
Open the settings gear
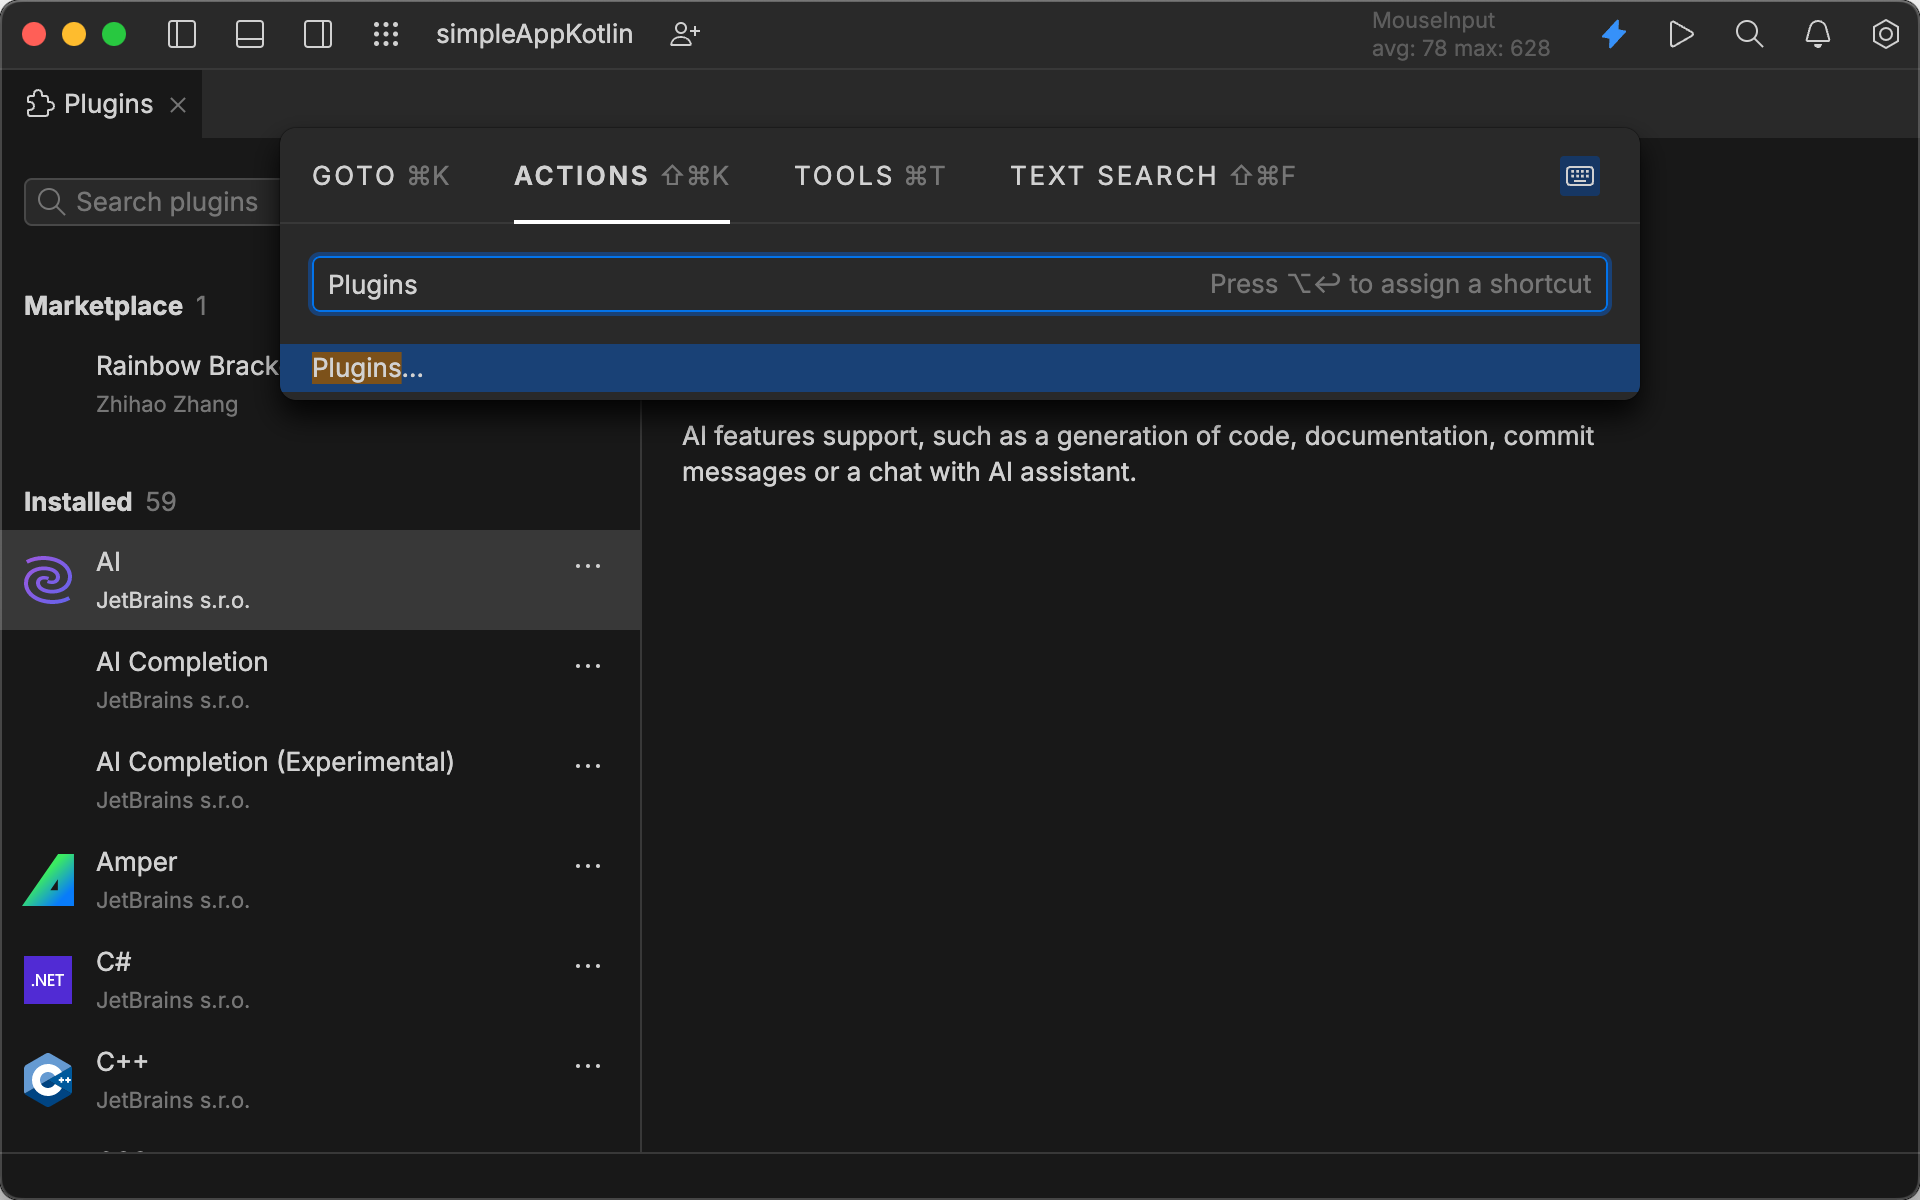[x=1885, y=34]
